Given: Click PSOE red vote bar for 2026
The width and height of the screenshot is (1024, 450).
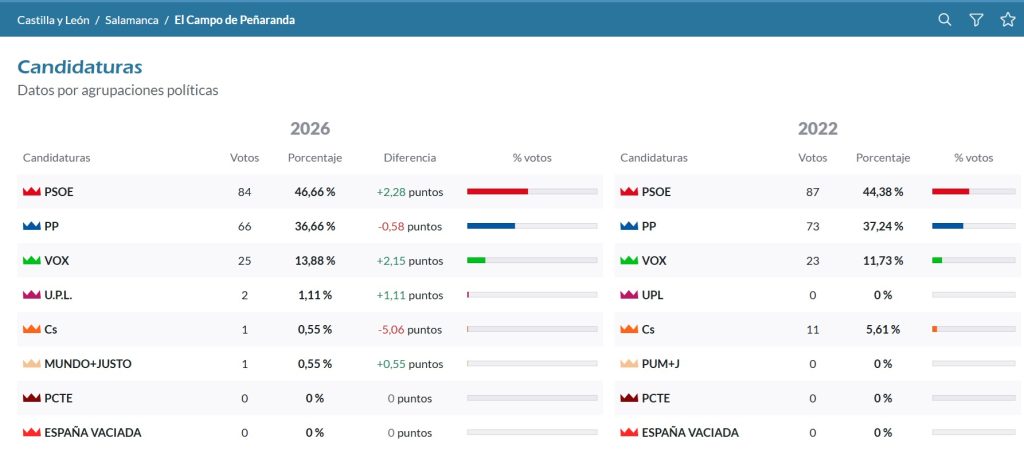Looking at the screenshot, I should pos(497,191).
